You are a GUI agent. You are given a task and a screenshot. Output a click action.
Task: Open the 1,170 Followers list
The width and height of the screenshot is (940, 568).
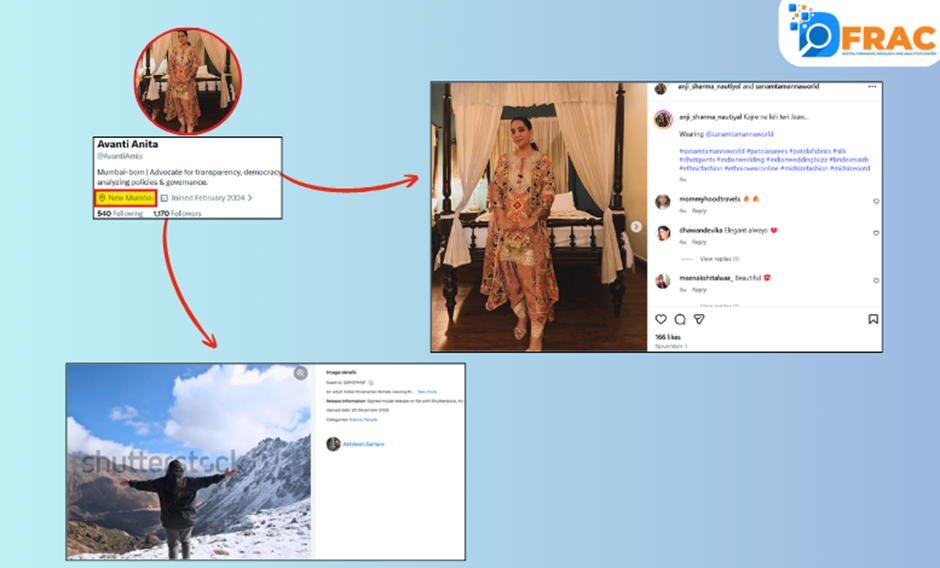click(178, 213)
